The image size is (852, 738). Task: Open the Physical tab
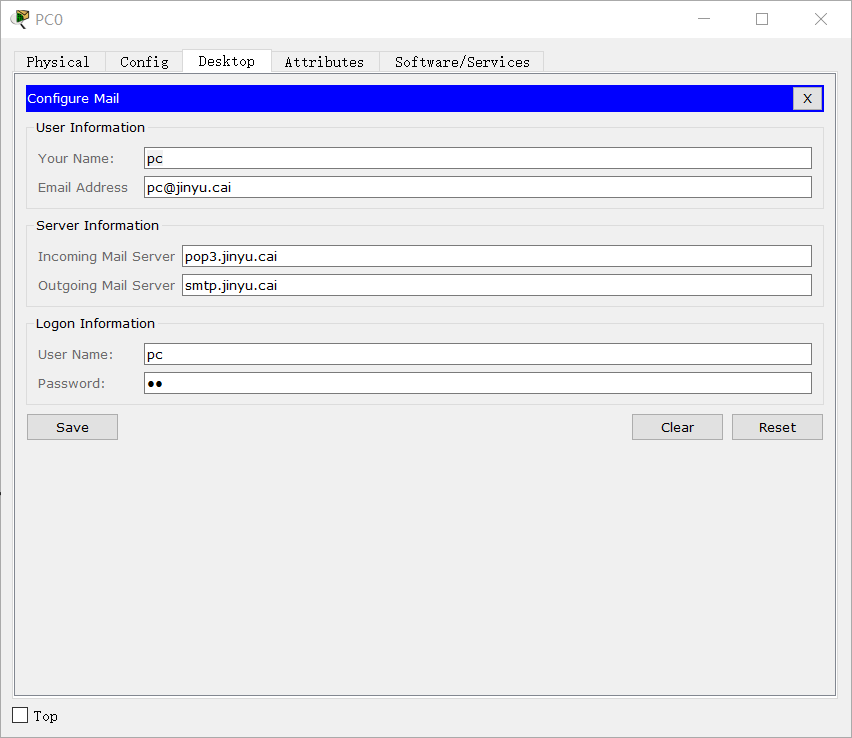(x=59, y=62)
